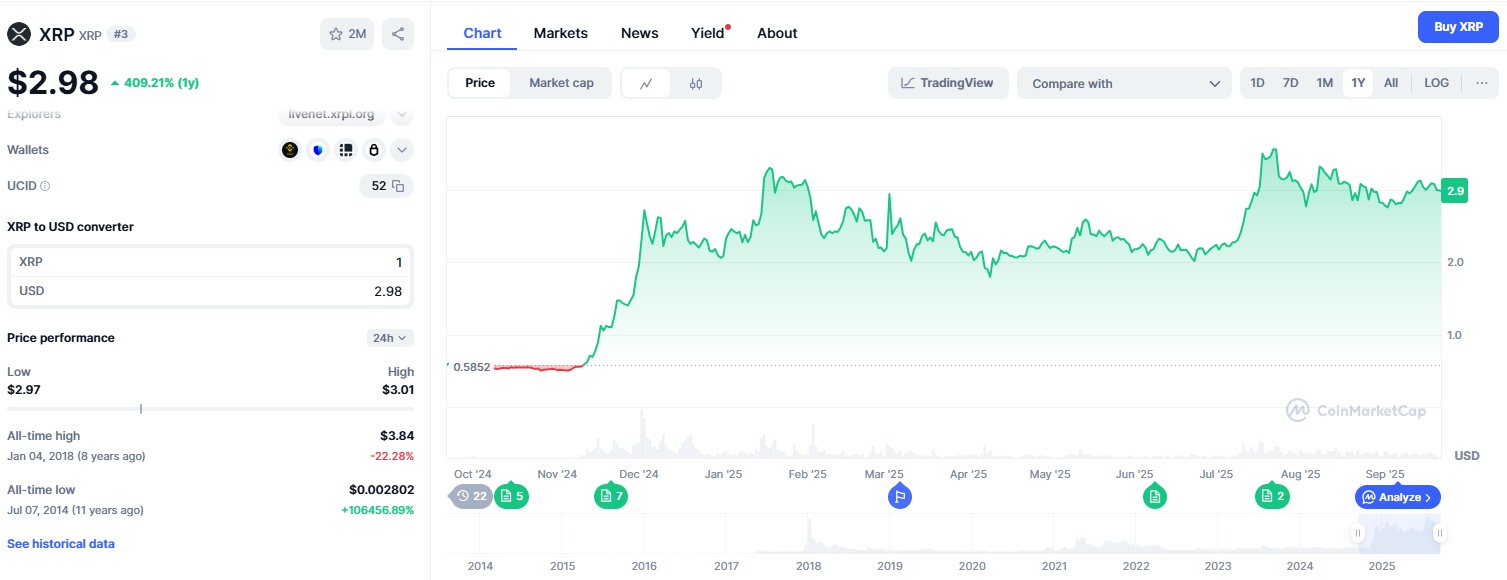The image size is (1507, 580).
Task: Expand the Wallets list chevron
Action: point(402,150)
